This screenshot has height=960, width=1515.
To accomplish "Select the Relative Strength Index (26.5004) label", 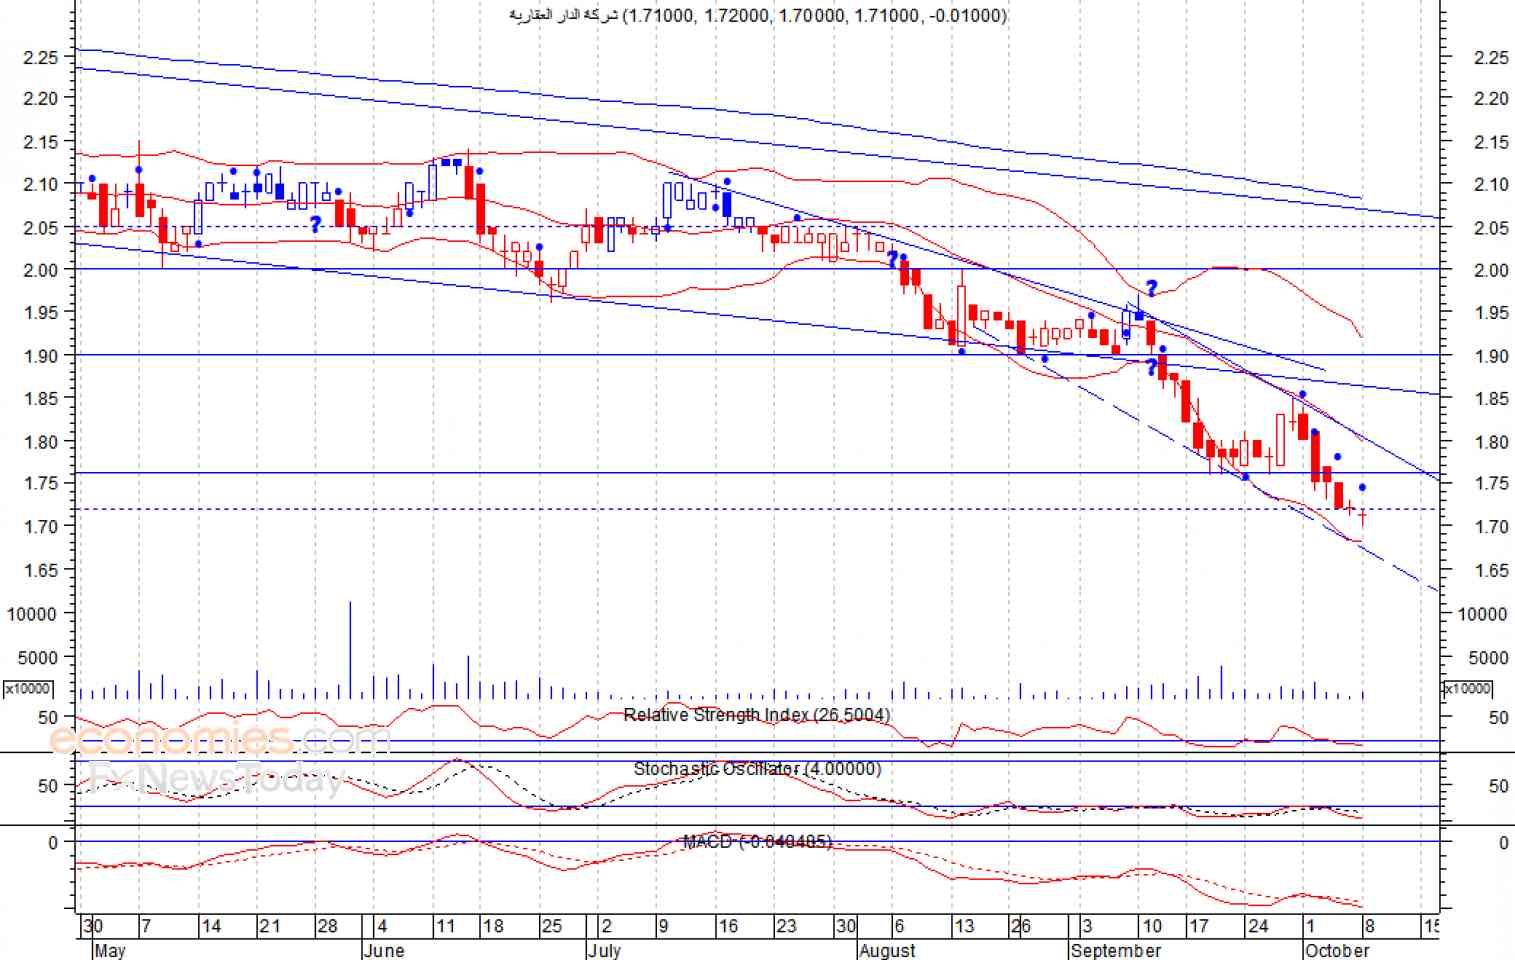I will point(756,715).
